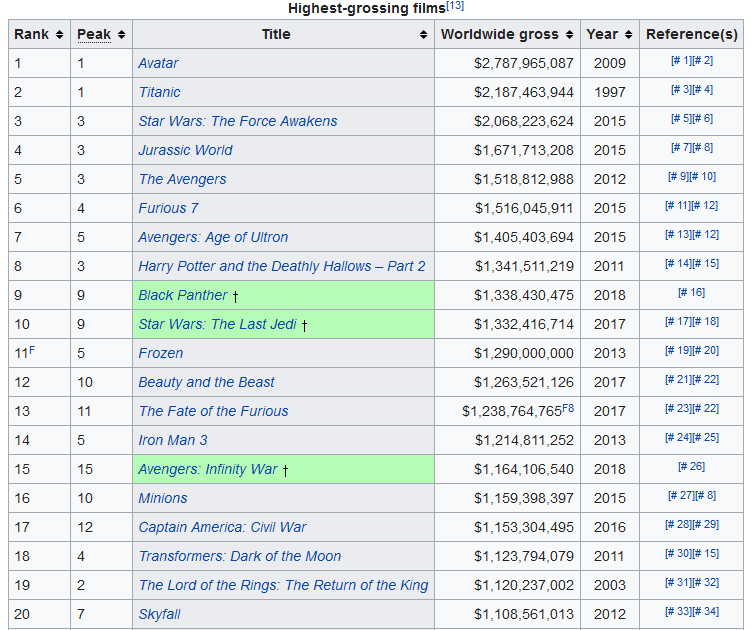Click the Furious 7 link
751x630 pixels.
[168, 208]
